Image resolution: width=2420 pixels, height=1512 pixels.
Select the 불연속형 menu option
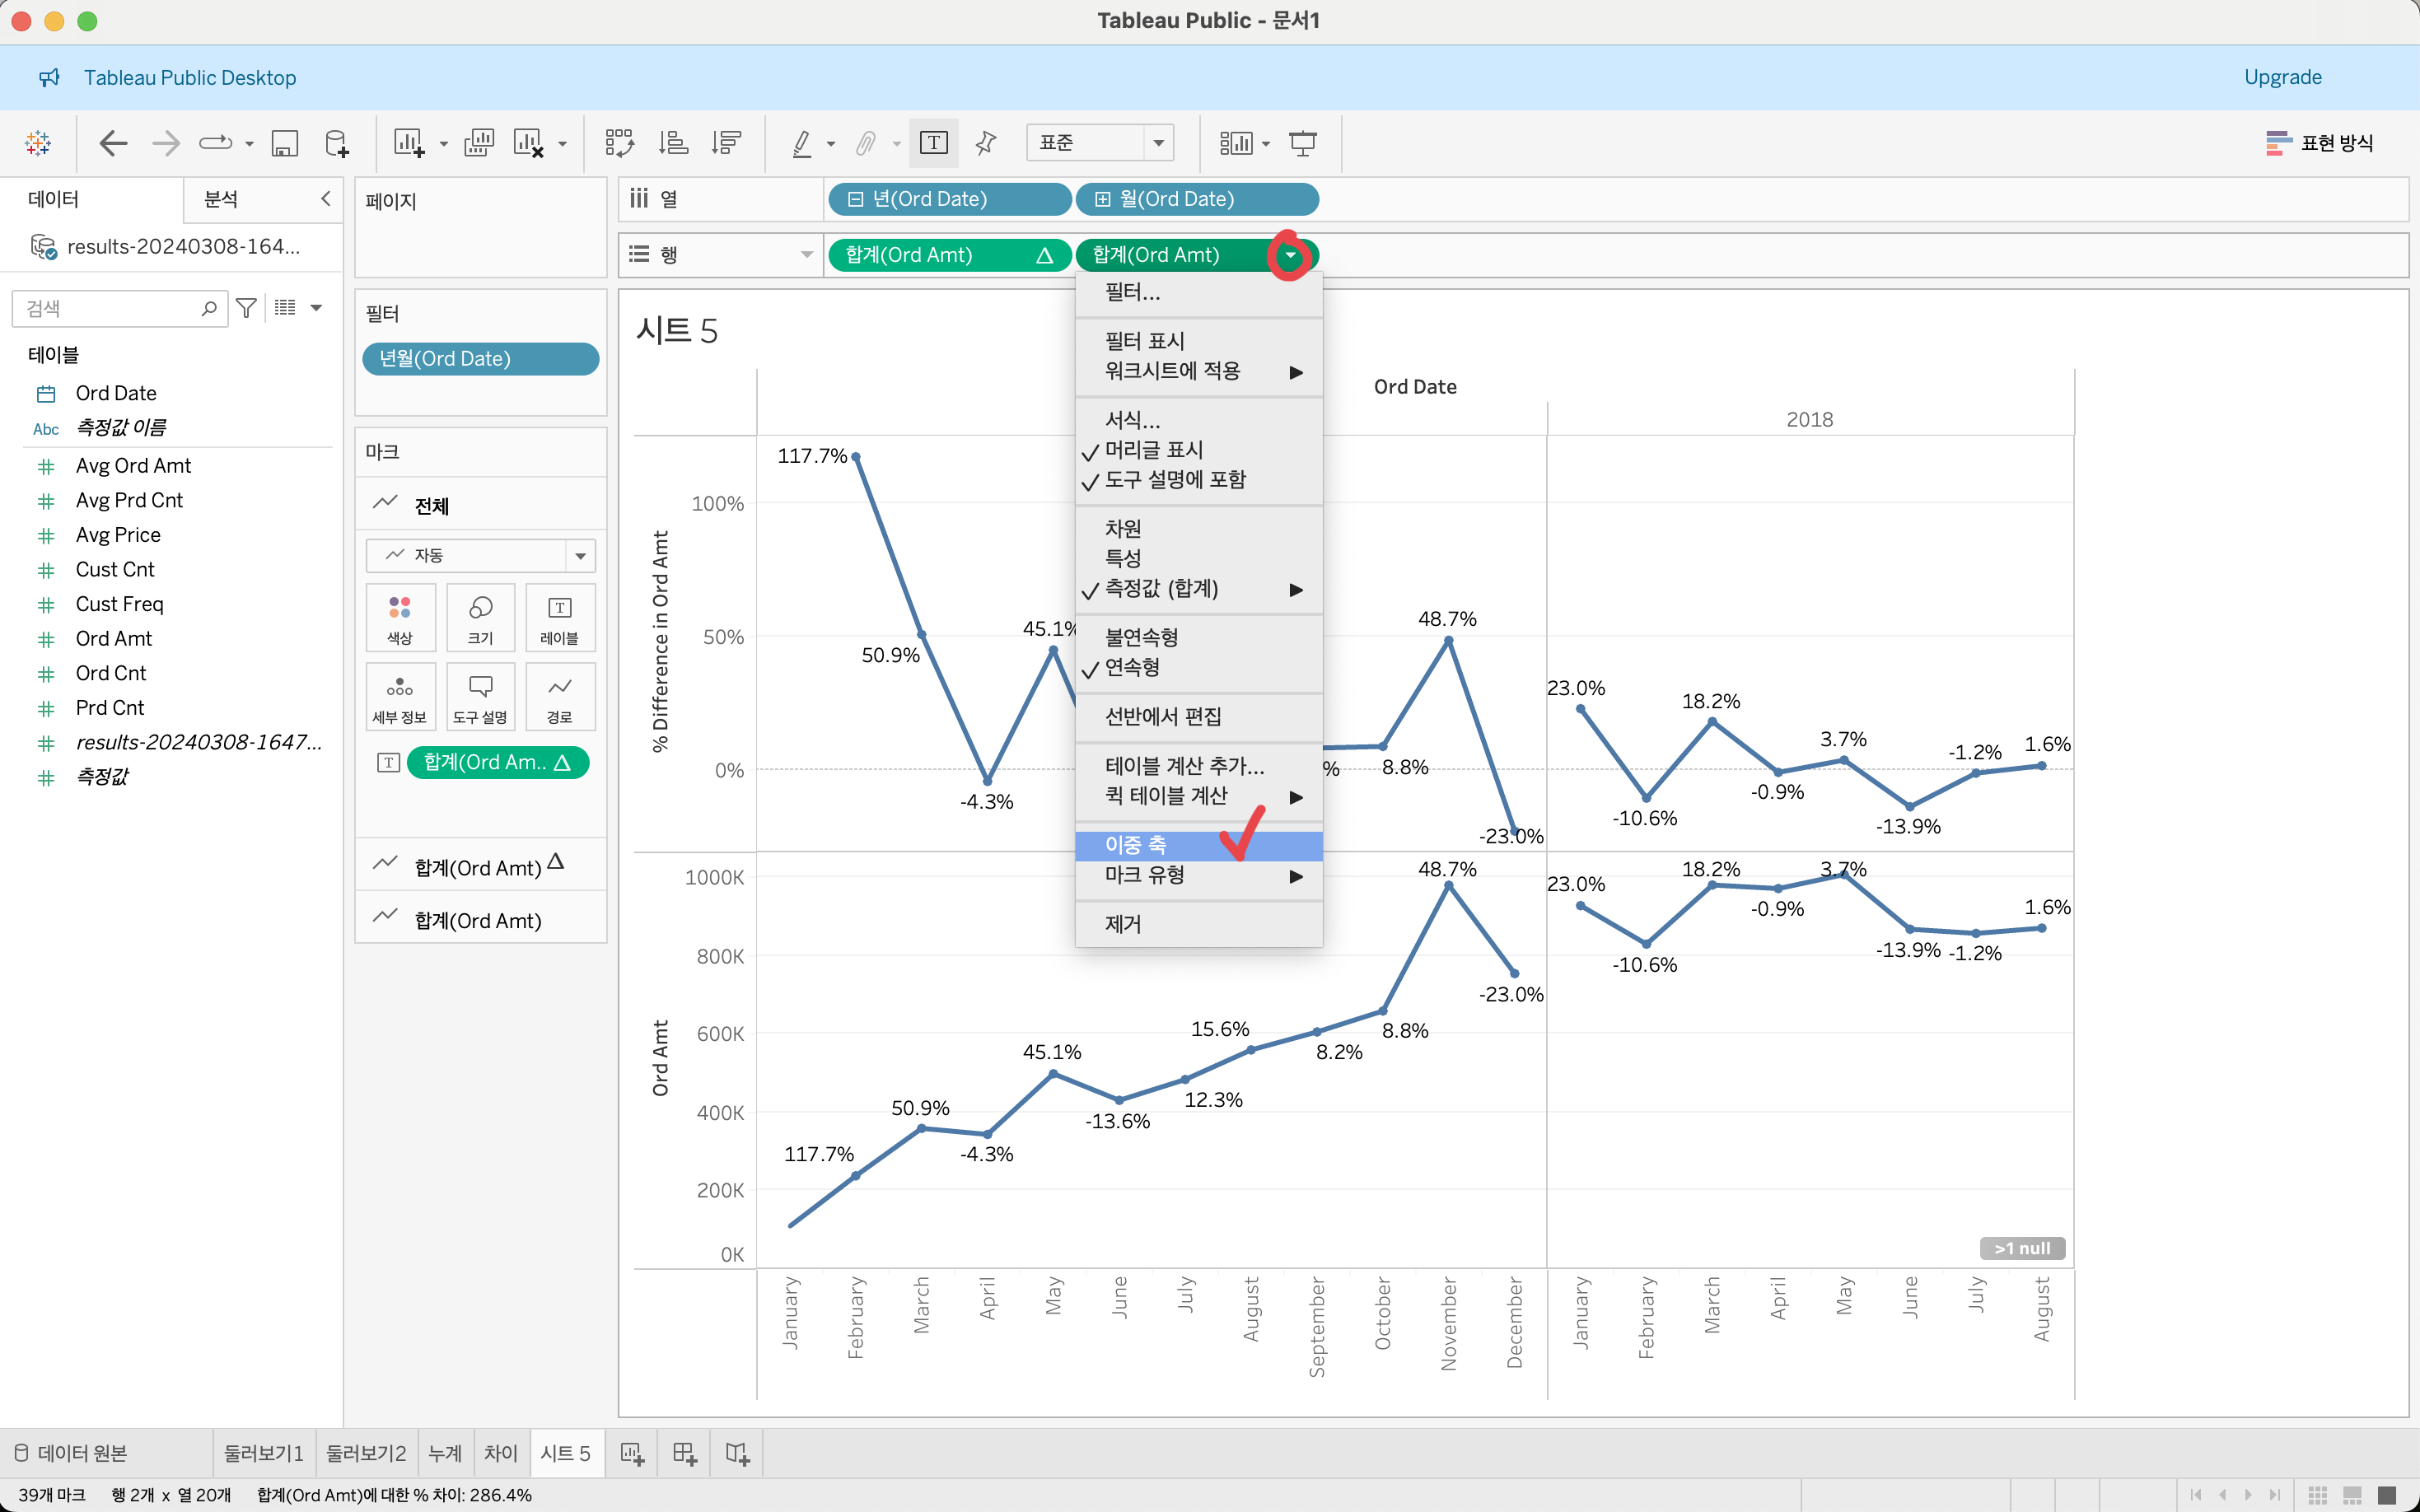tap(1141, 637)
